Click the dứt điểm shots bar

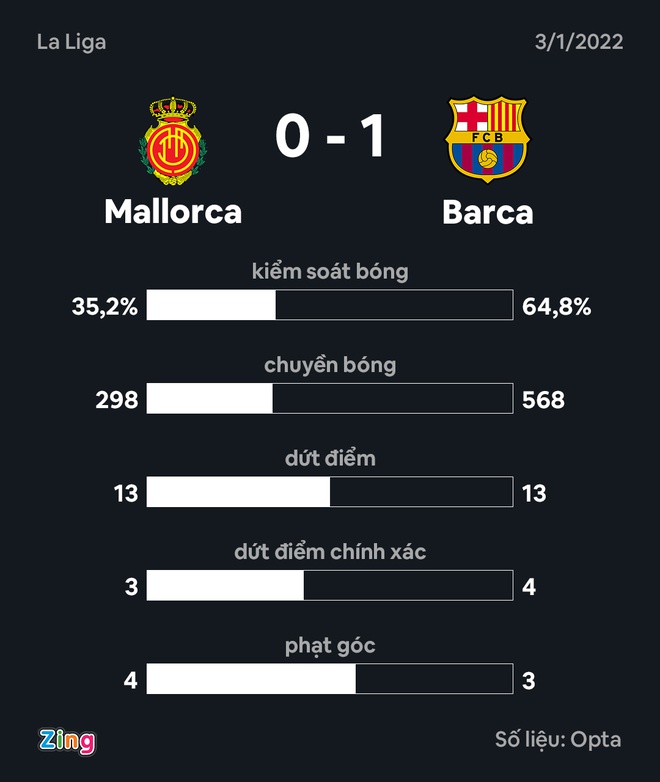coord(330,492)
